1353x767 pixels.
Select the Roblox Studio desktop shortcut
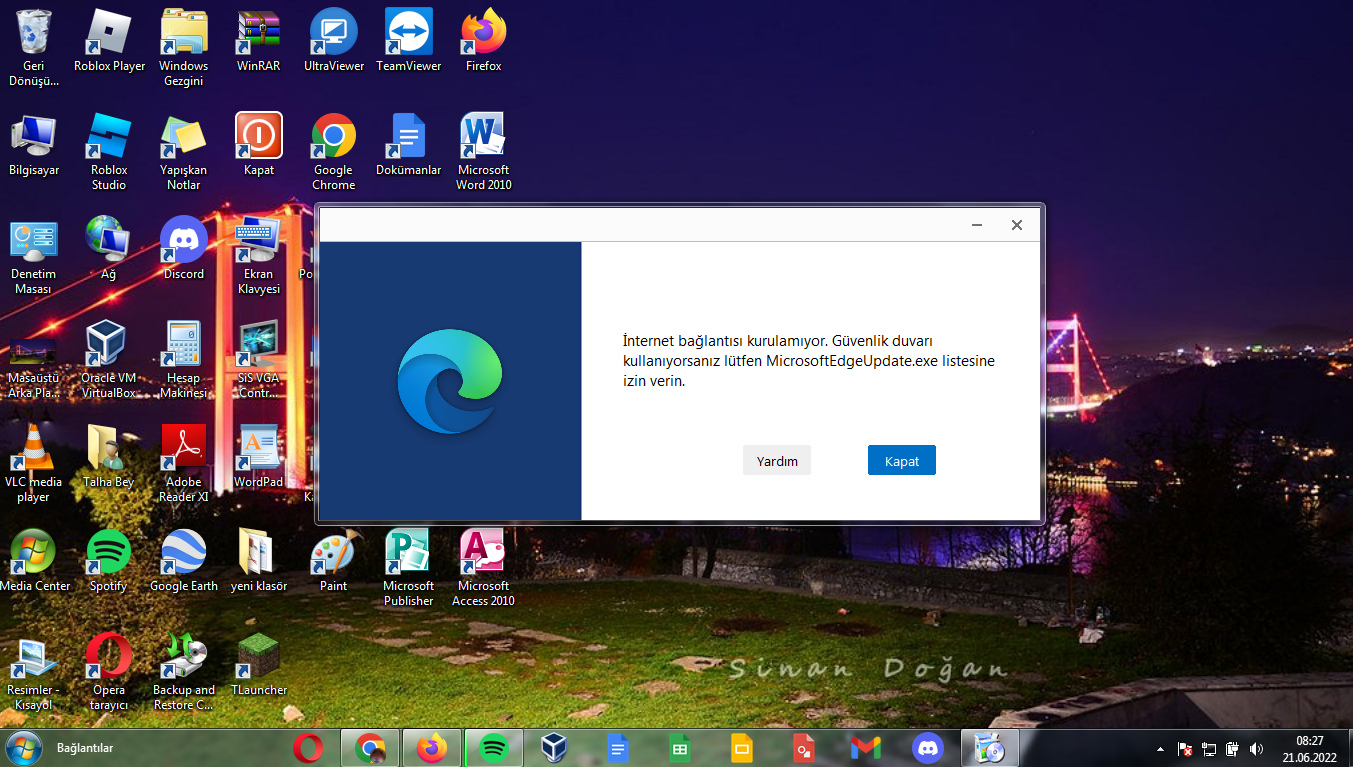coord(109,151)
